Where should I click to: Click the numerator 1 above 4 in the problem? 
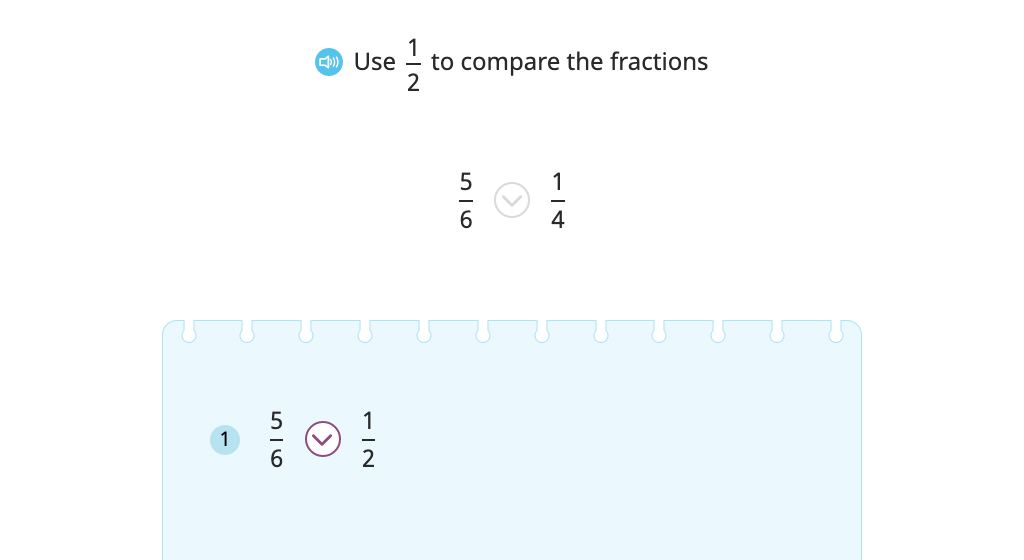click(558, 182)
